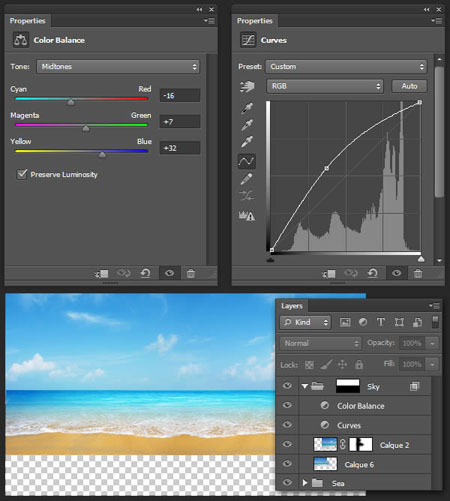
Task: Filter layers by type layers icon
Action: pyautogui.click(x=381, y=322)
